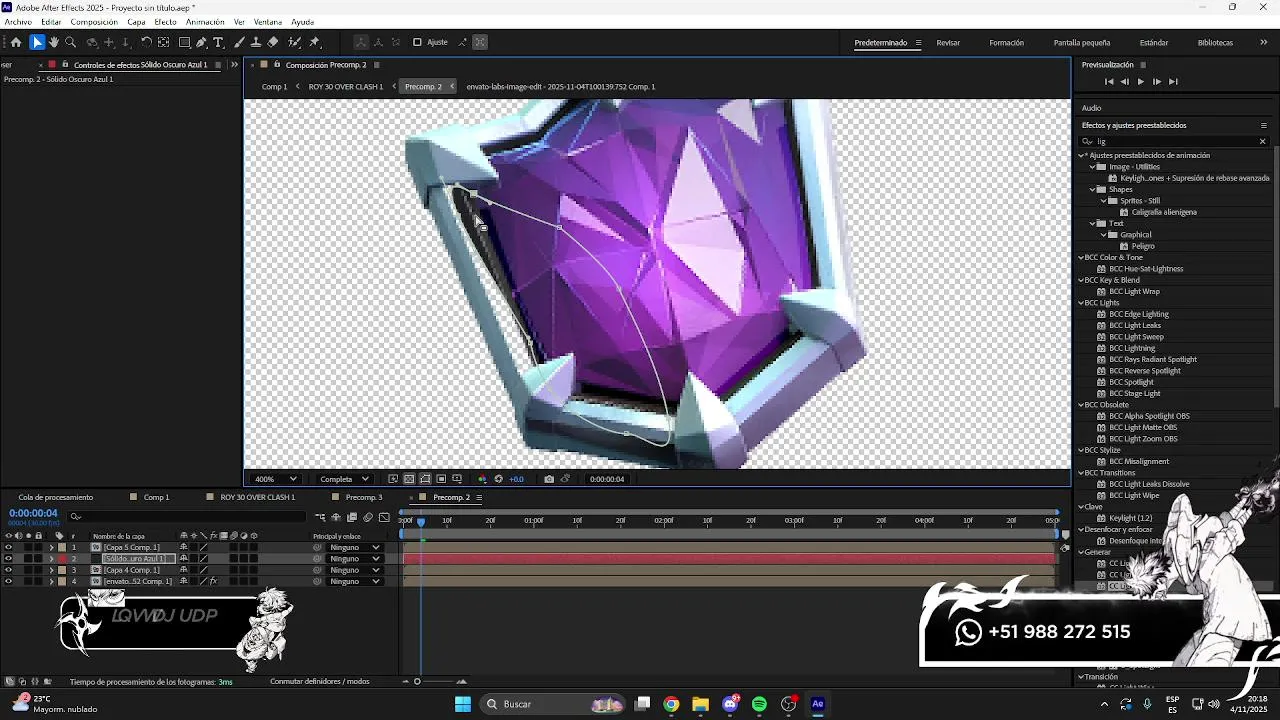Open File Explorer from the taskbar

(700, 704)
